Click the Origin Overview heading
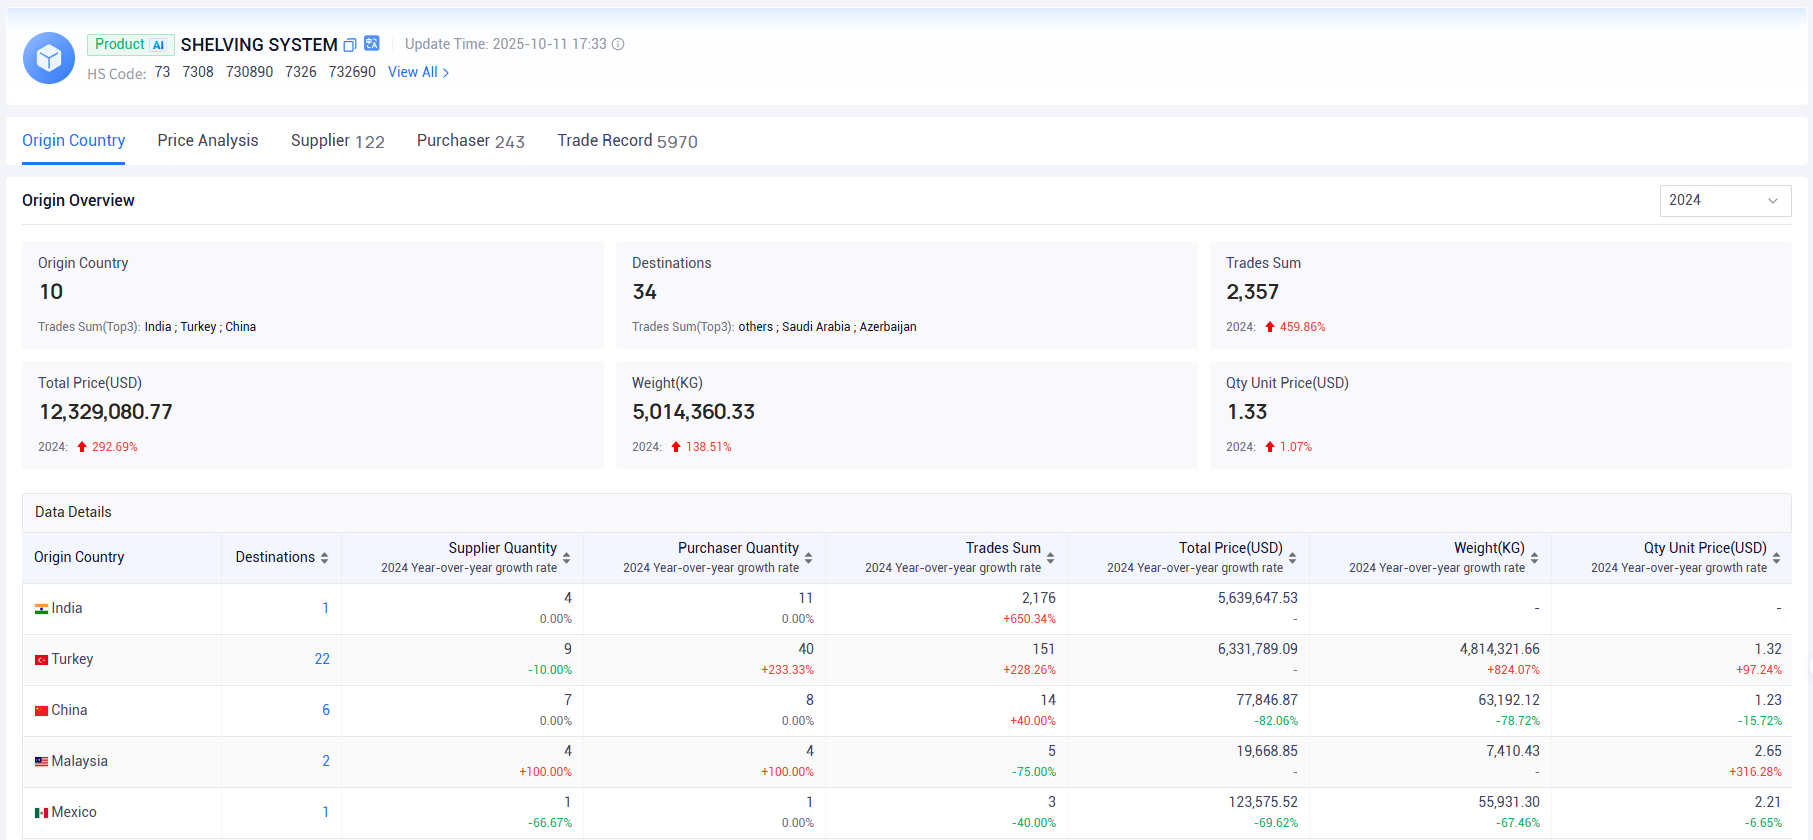The width and height of the screenshot is (1813, 840). (x=78, y=200)
